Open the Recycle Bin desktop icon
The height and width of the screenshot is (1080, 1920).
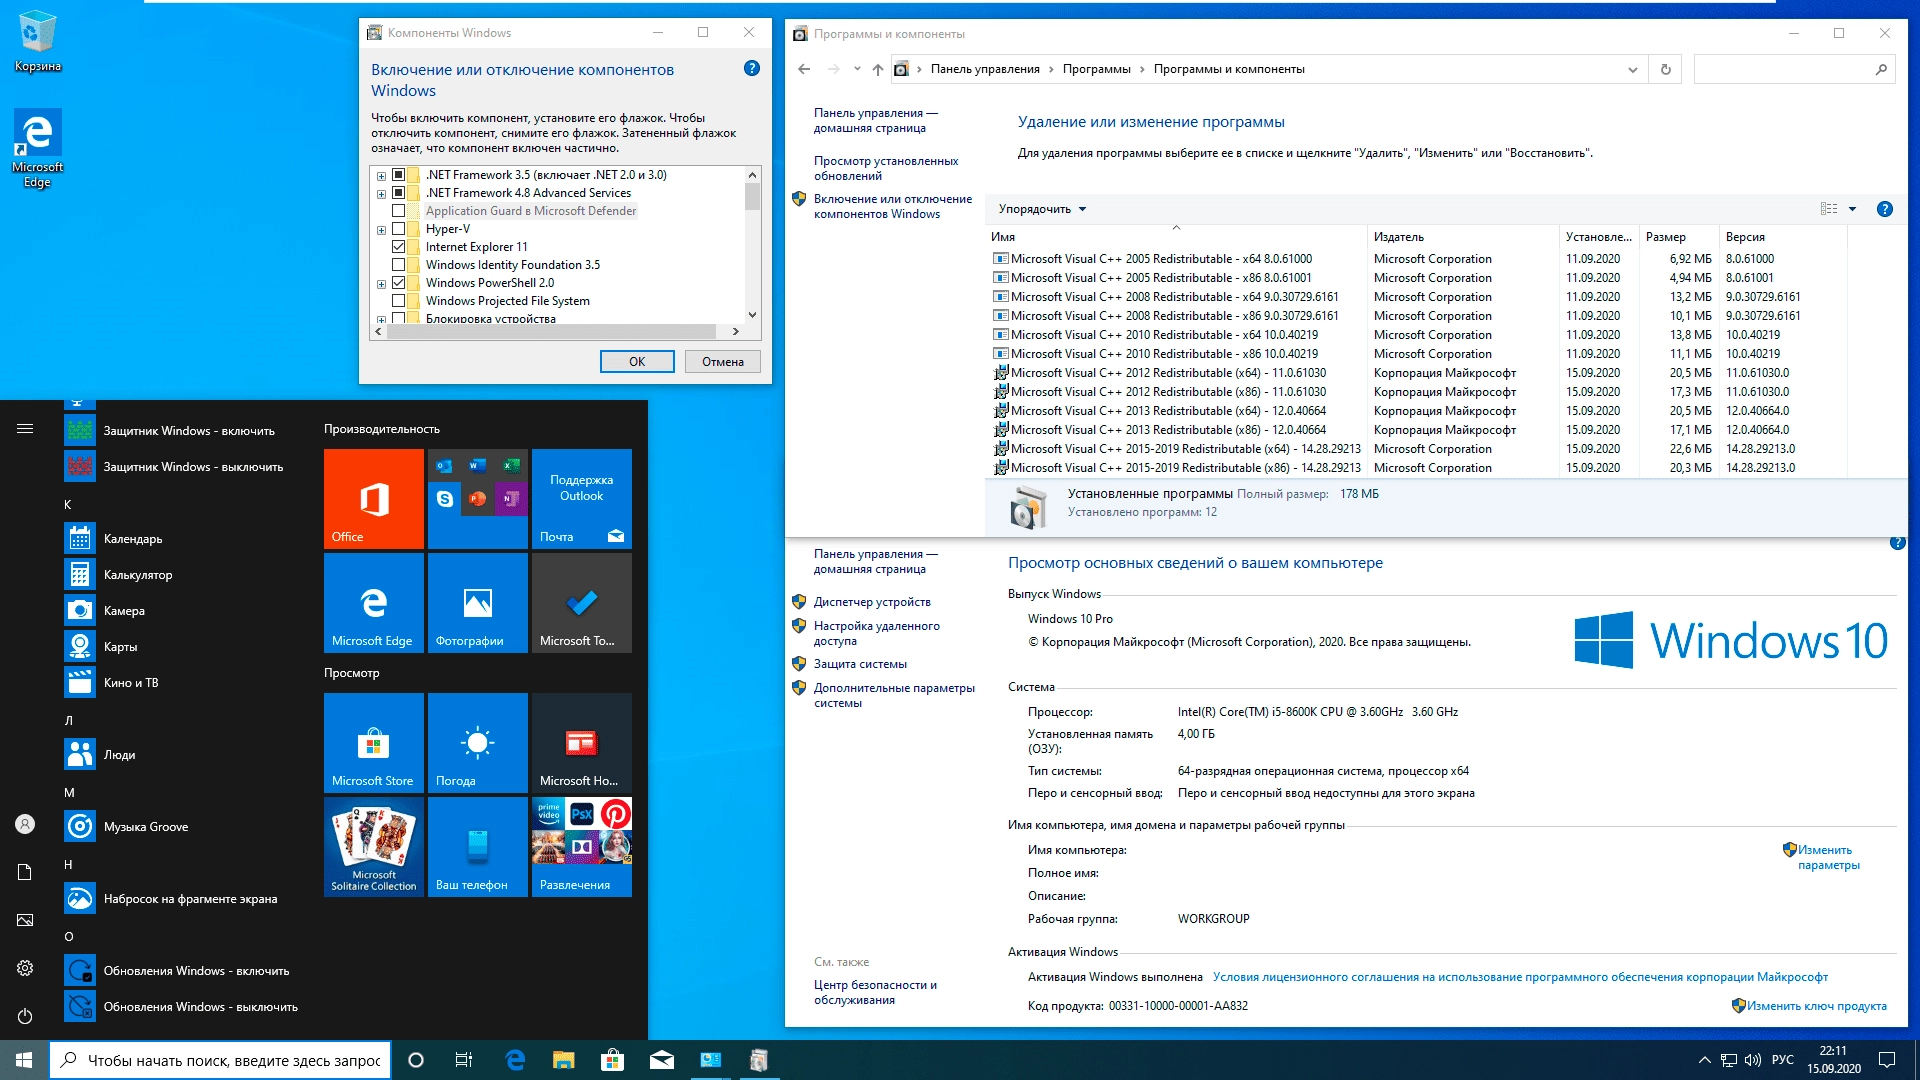tap(38, 42)
